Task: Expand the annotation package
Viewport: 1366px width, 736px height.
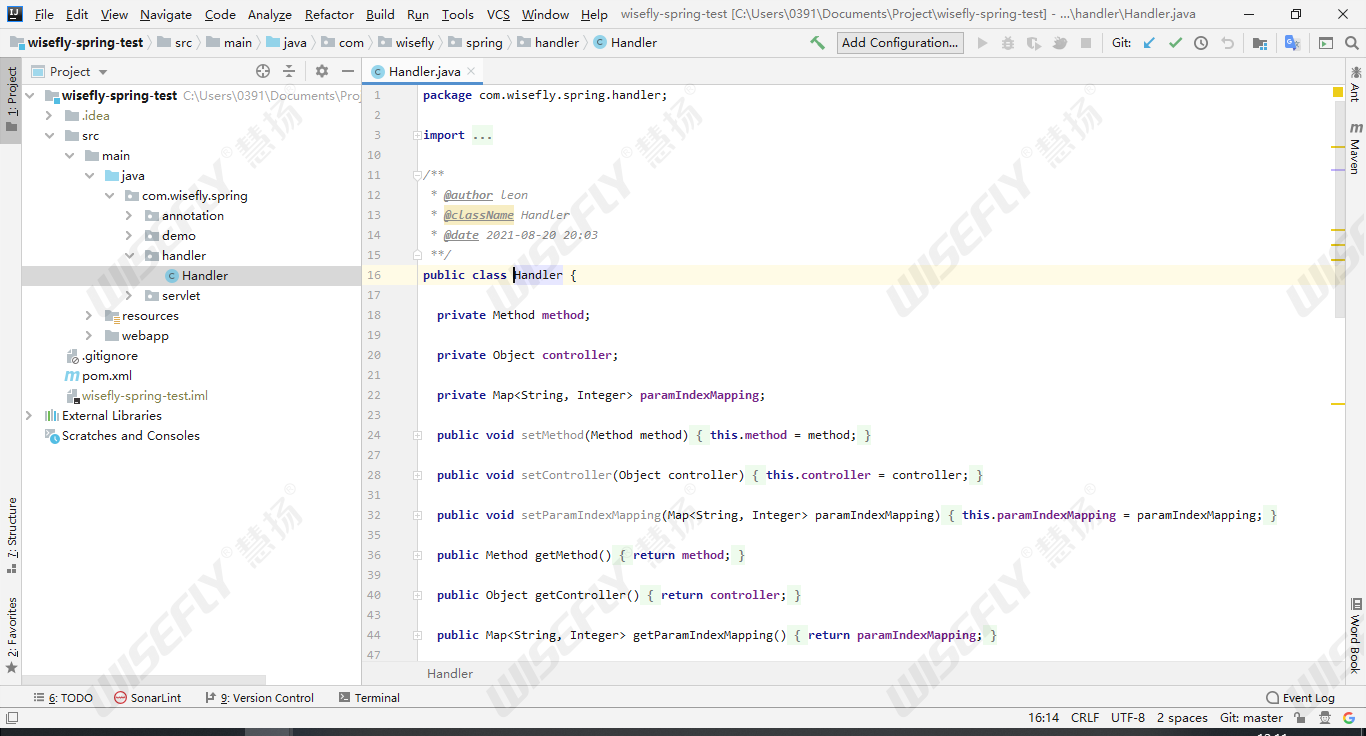Action: (129, 216)
